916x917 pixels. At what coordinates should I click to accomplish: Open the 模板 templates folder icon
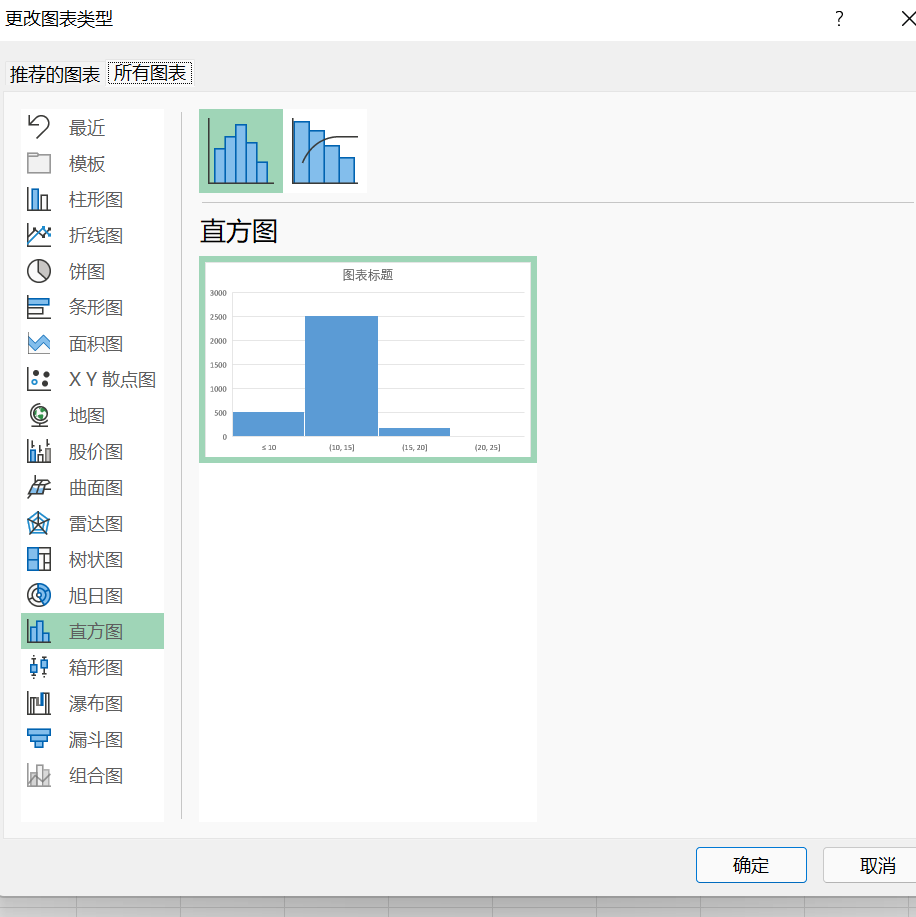pyautogui.click(x=39, y=163)
